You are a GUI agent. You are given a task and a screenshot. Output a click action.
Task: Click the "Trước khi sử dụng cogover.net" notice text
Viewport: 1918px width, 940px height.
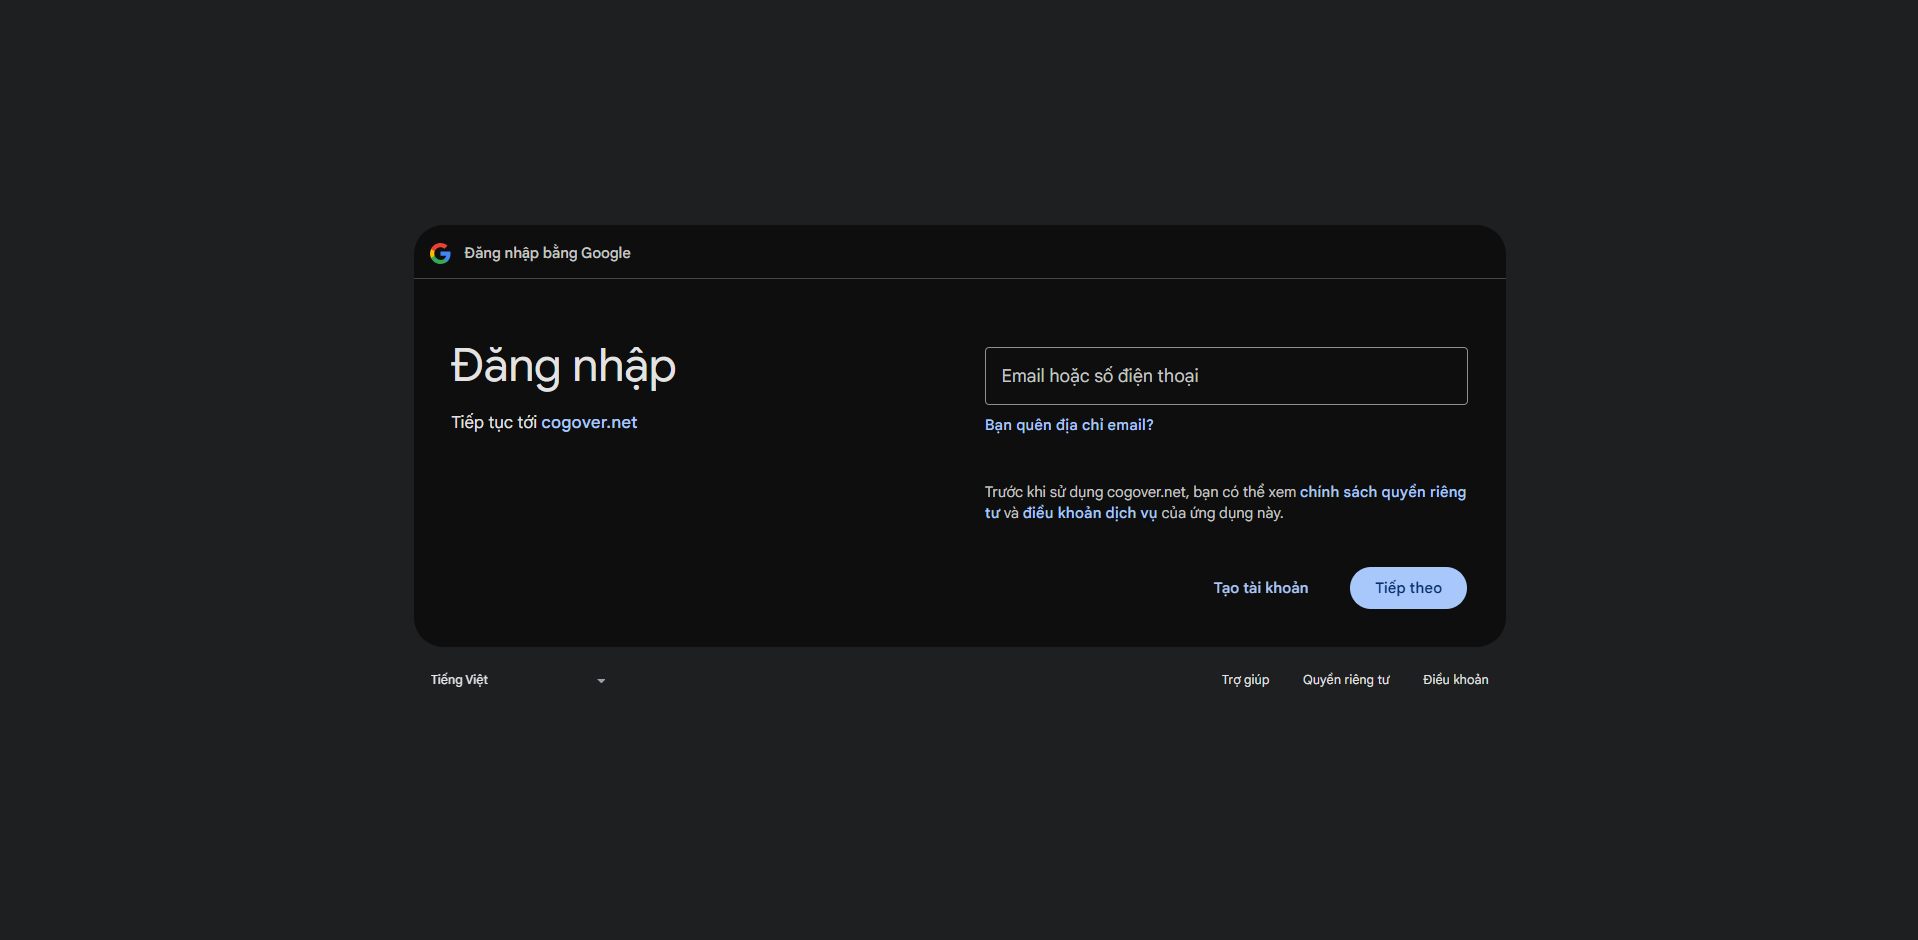tap(1085, 492)
